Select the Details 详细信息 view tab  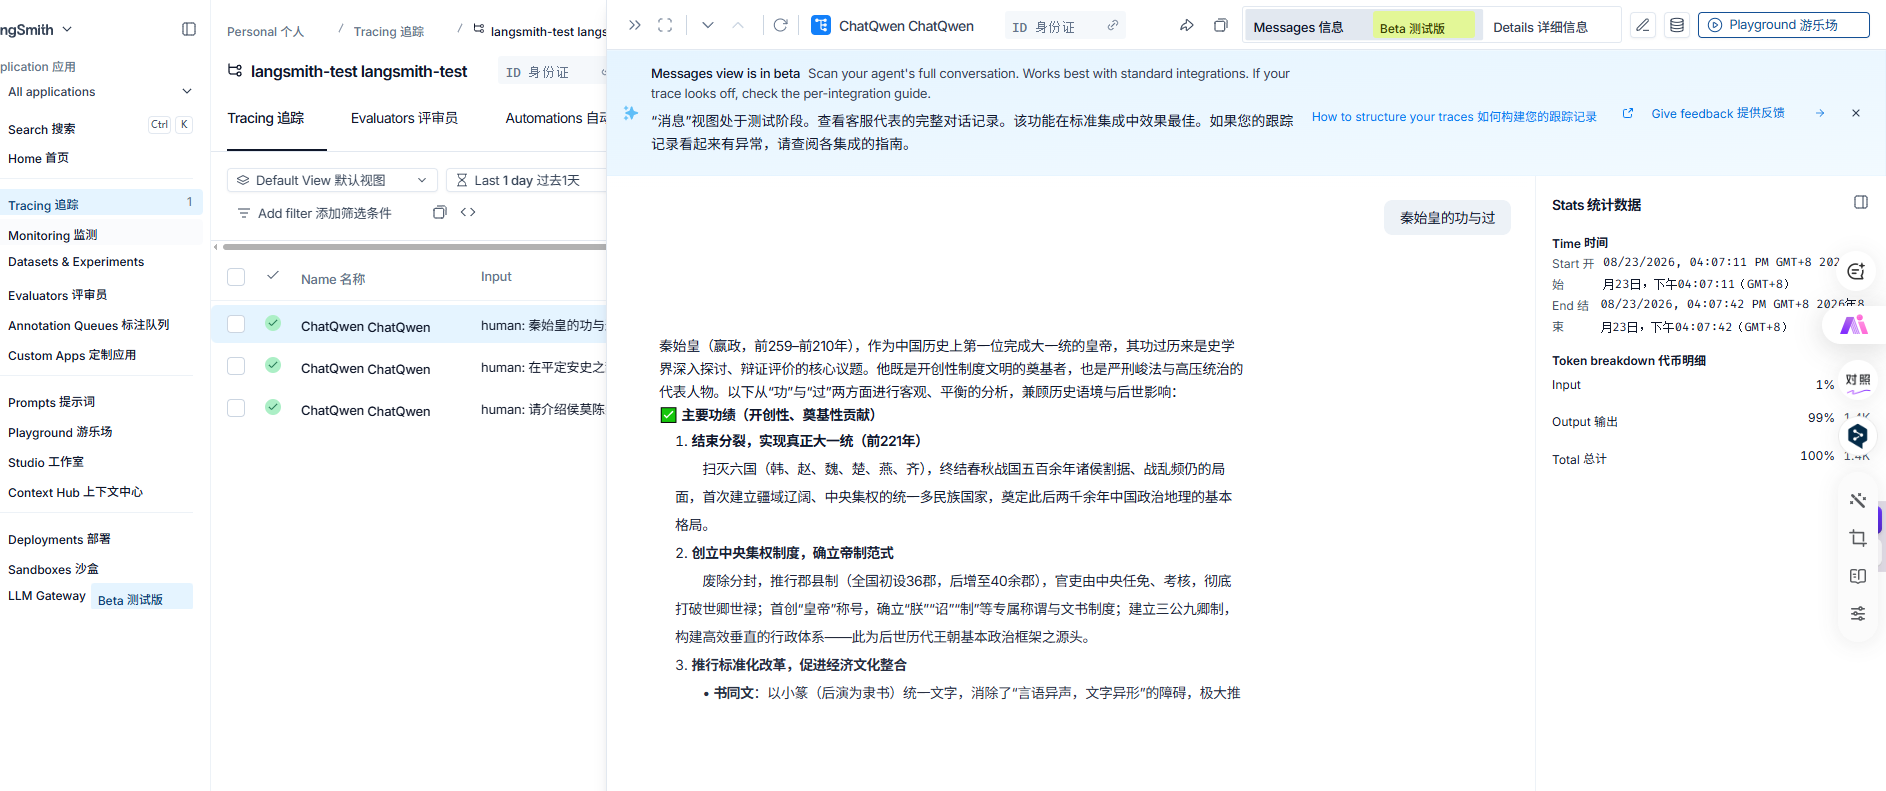1540,27
